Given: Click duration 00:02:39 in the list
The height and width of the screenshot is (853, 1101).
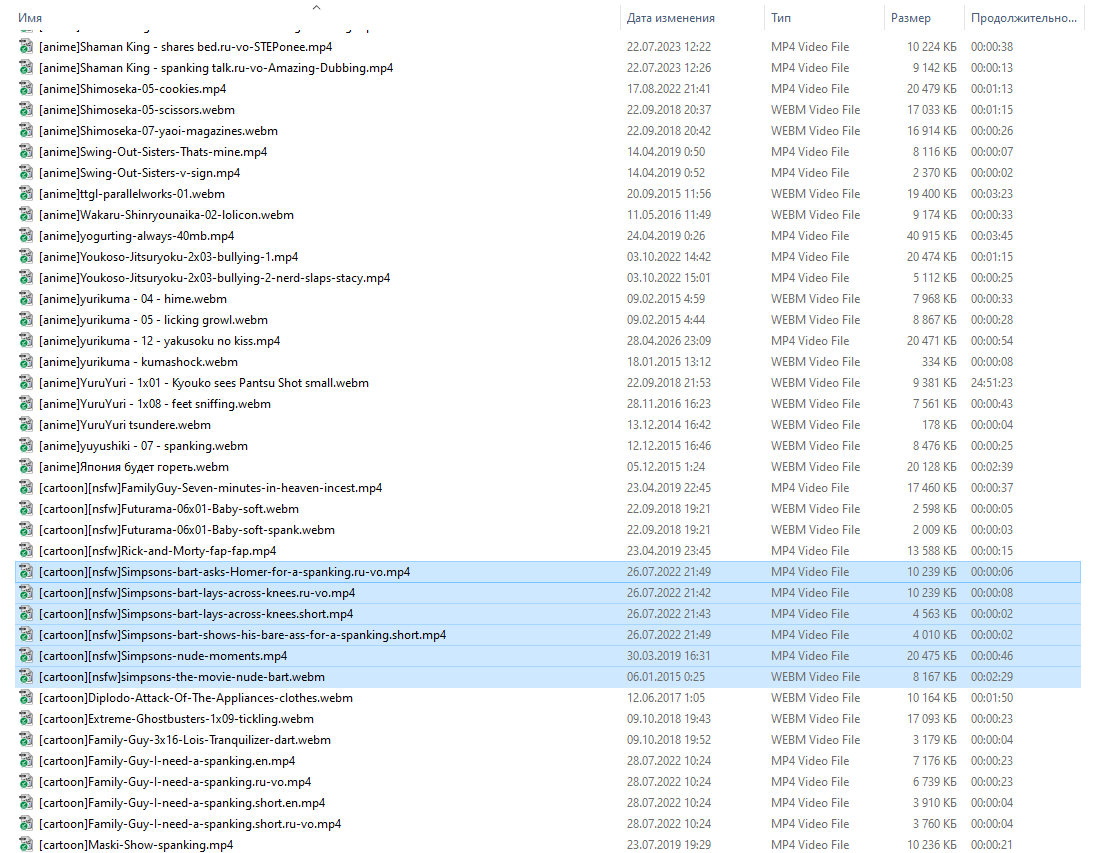Looking at the screenshot, I should click(991, 467).
